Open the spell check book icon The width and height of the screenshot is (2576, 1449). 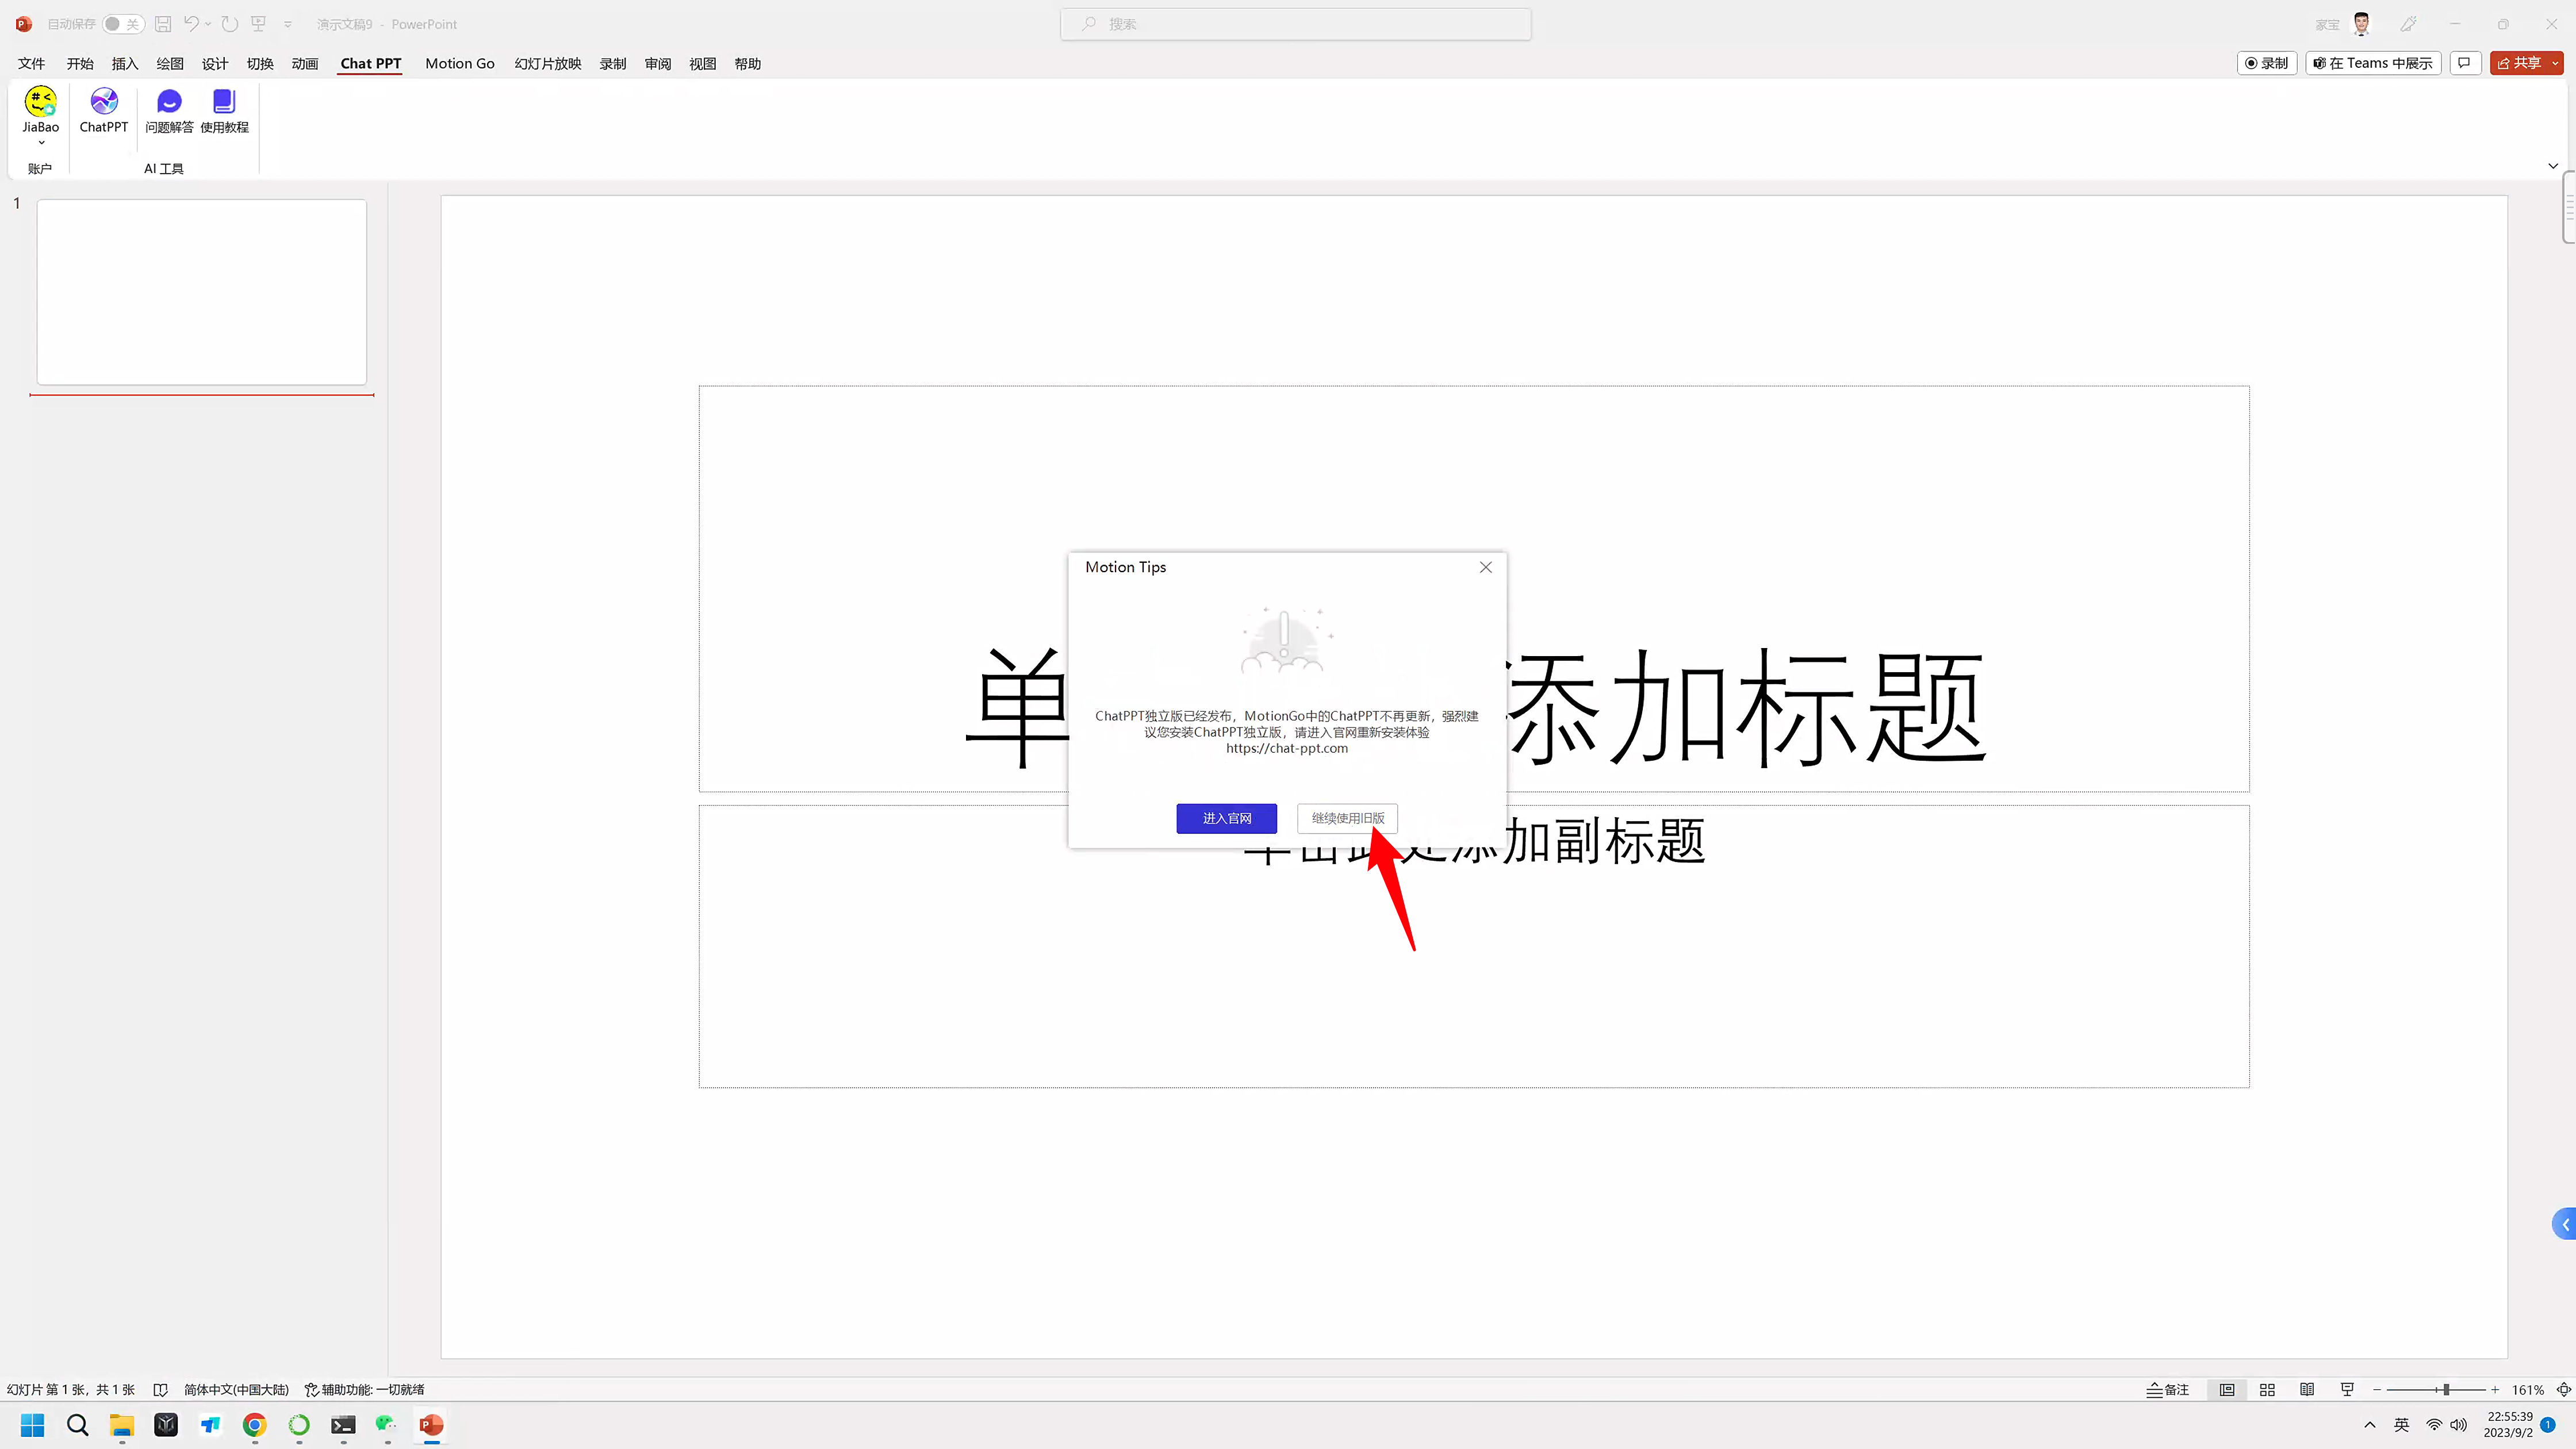tap(160, 1390)
